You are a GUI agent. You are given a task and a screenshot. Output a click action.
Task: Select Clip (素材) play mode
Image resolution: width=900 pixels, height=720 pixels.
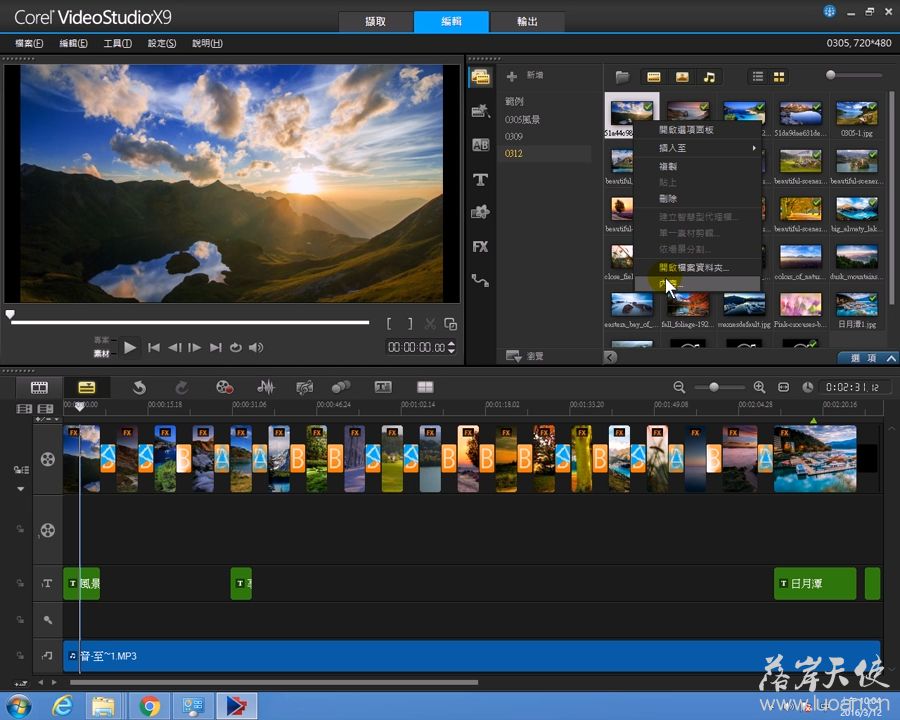tap(102, 354)
